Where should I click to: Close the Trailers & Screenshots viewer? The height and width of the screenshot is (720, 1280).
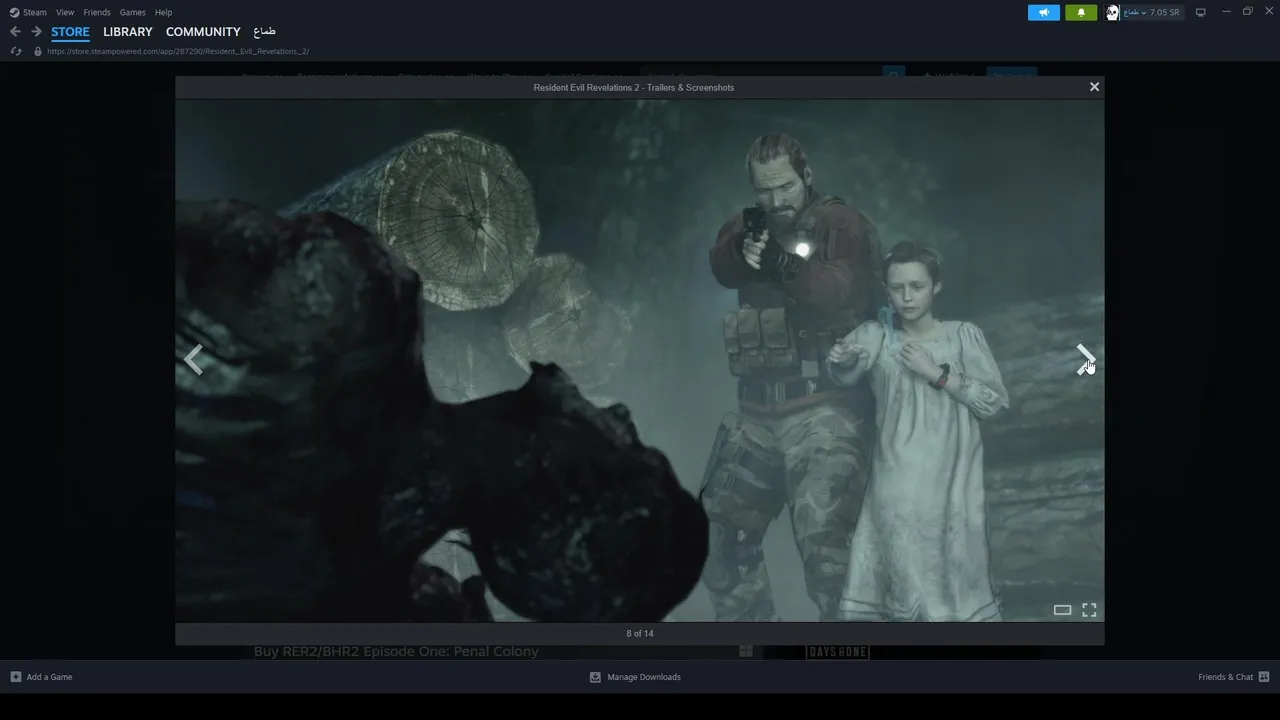coord(1094,87)
